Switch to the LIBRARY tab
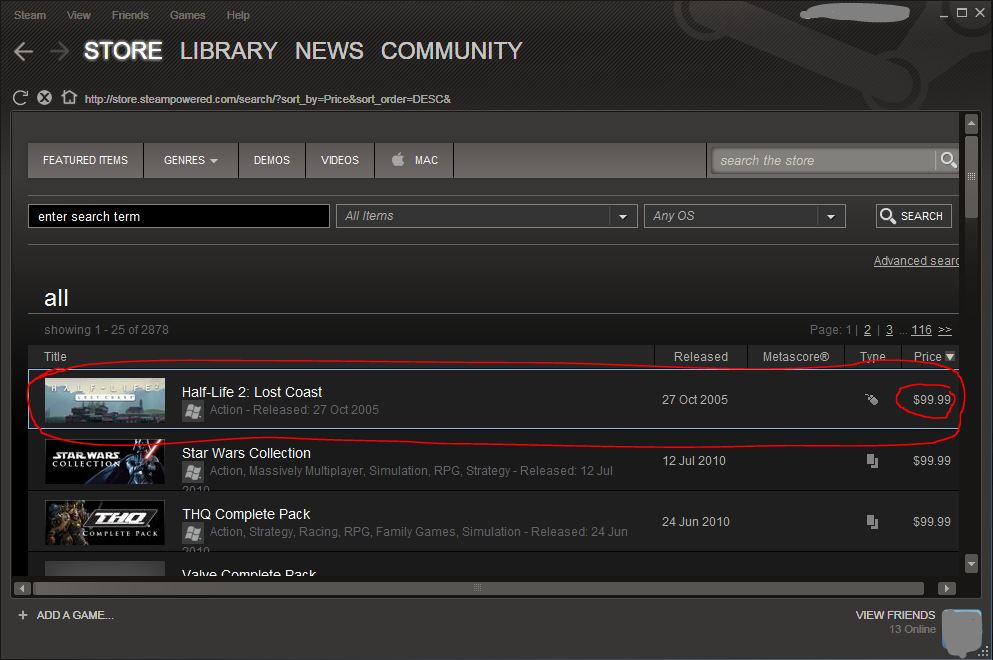993x660 pixels. pos(228,51)
